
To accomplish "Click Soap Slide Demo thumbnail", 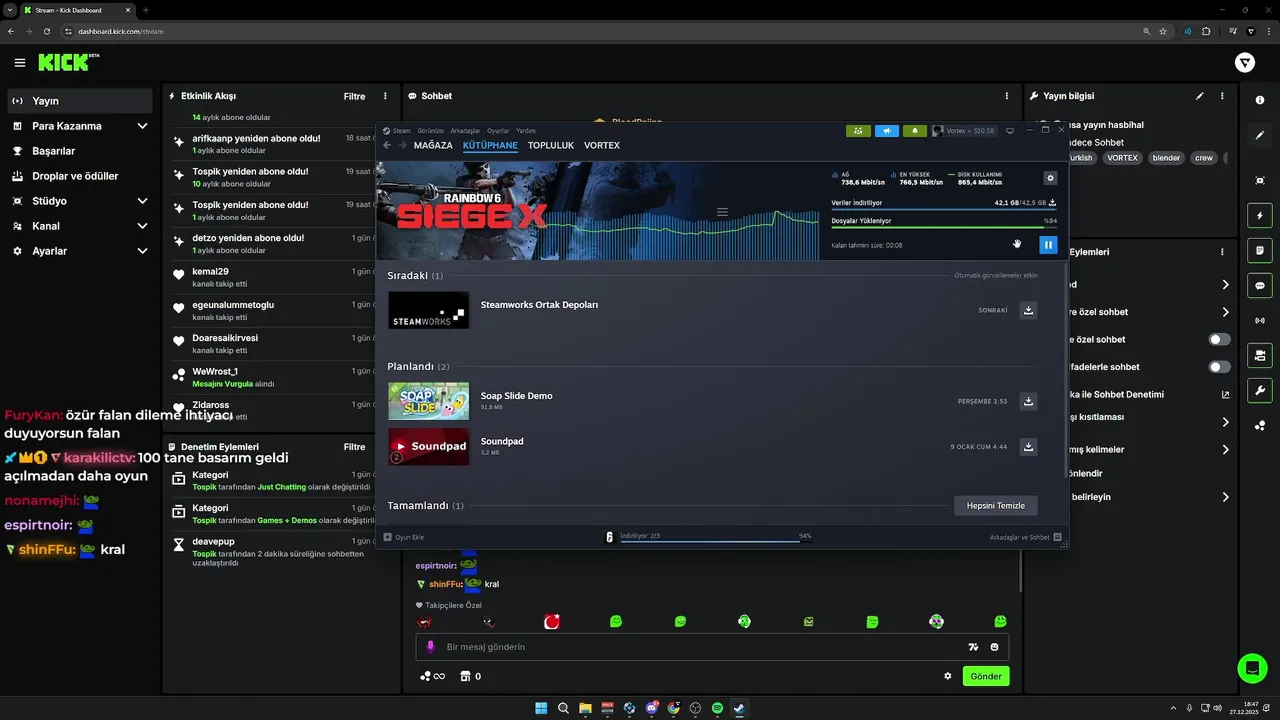I will point(428,401).
